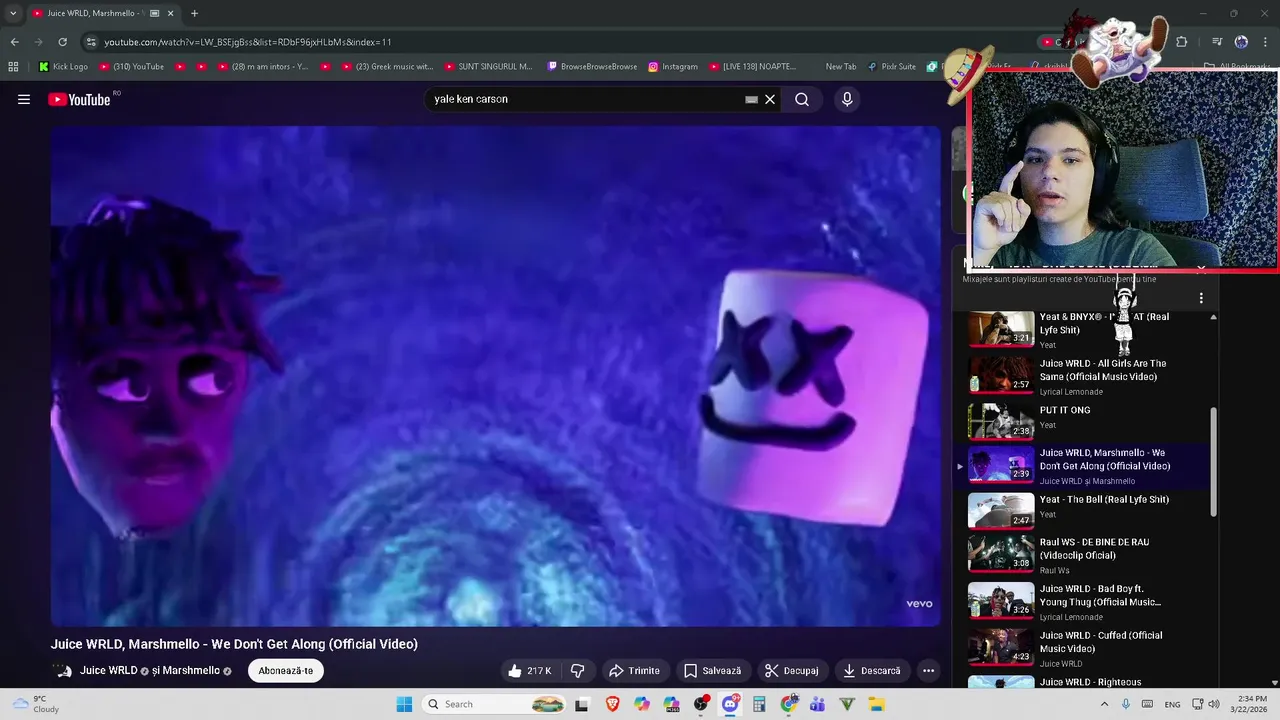
Task: Open the Kick Logo bookmark
Action: tap(63, 67)
